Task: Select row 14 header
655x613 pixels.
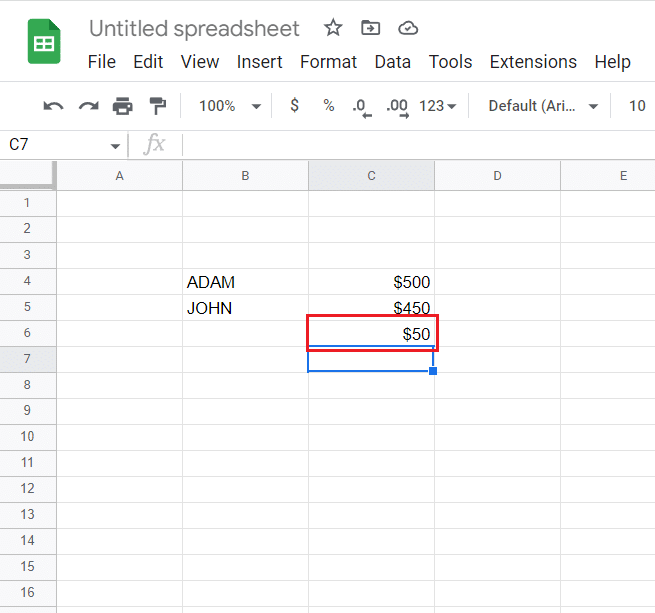Action: [28, 541]
